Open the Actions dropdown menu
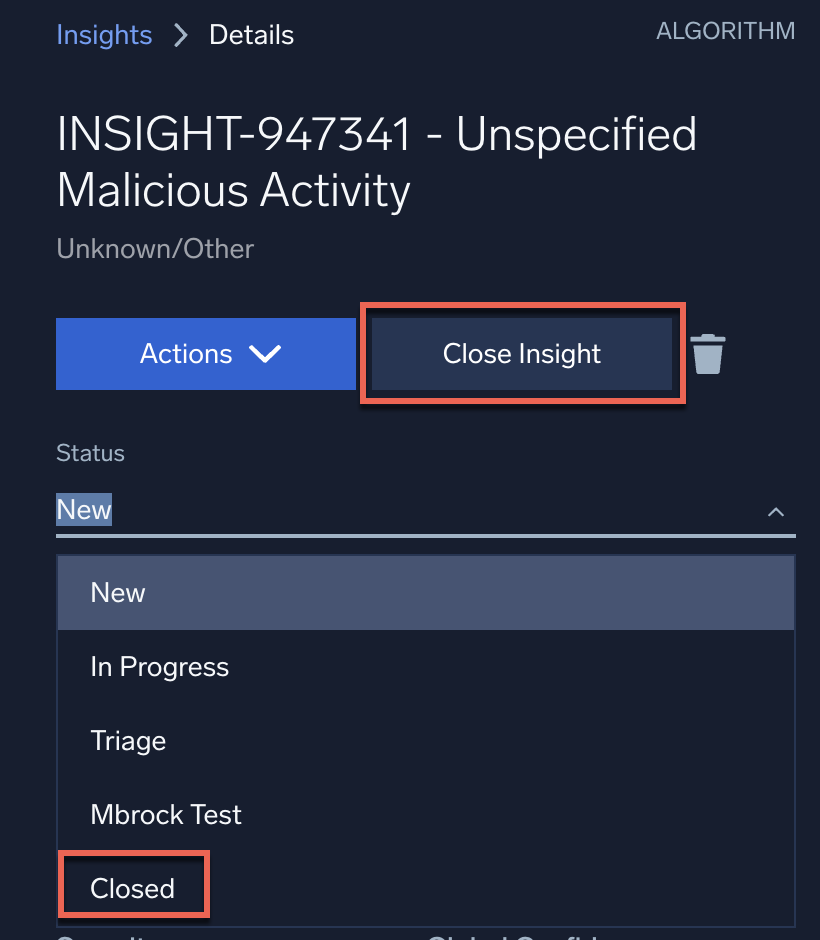820x940 pixels. [205, 354]
